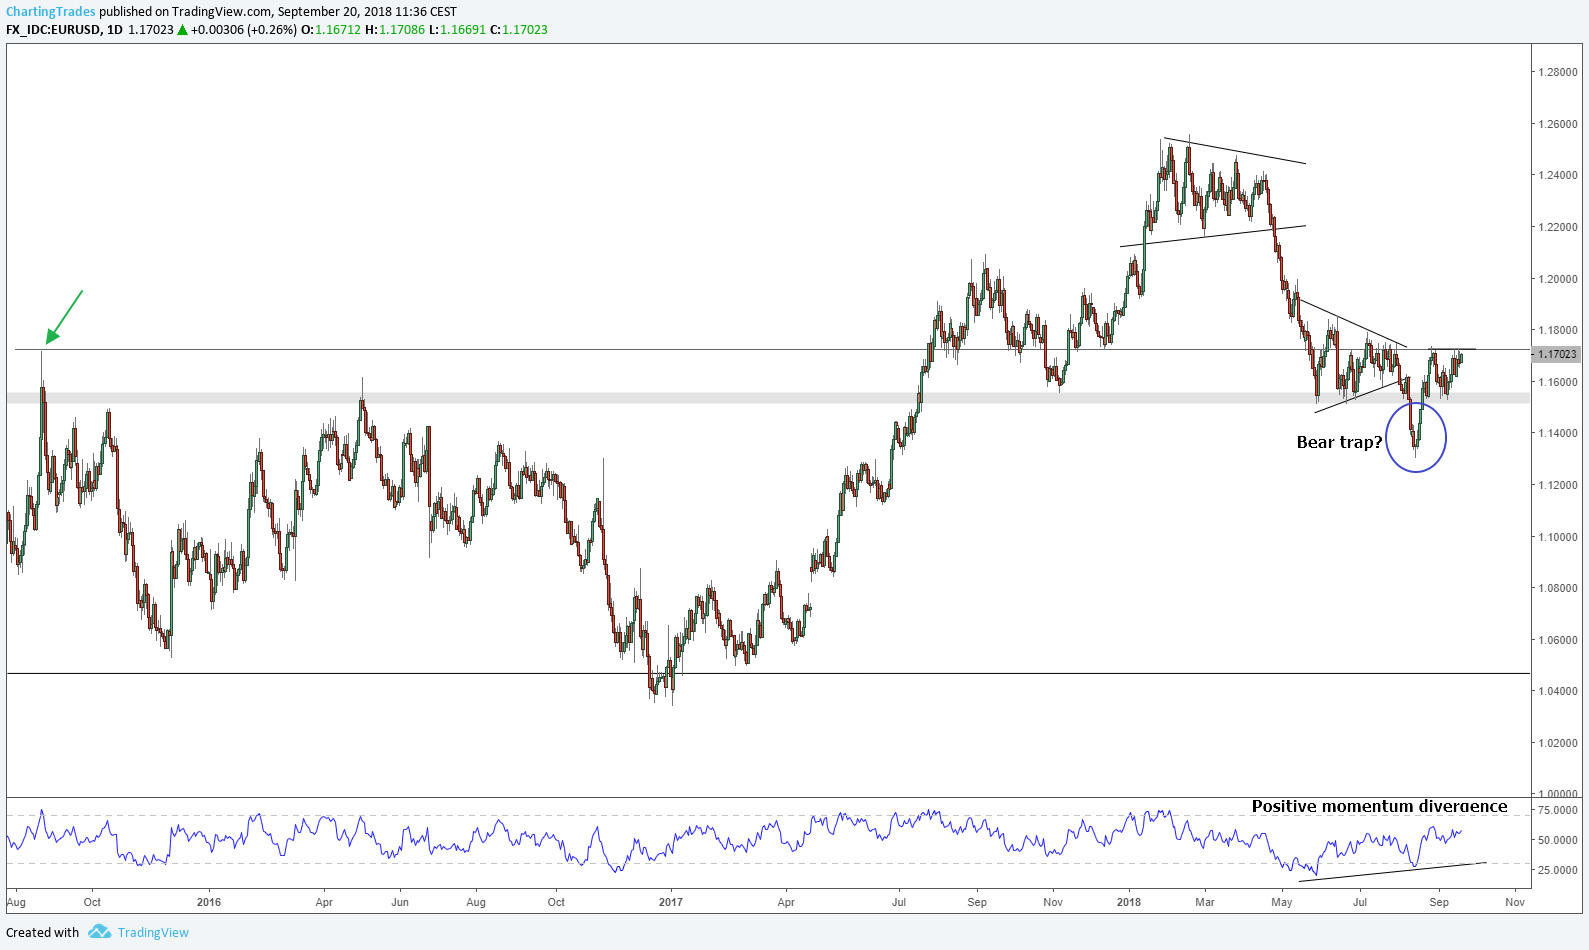The width and height of the screenshot is (1589, 950).
Task: Click the 1.26000 price axis label
Action: point(1557,124)
